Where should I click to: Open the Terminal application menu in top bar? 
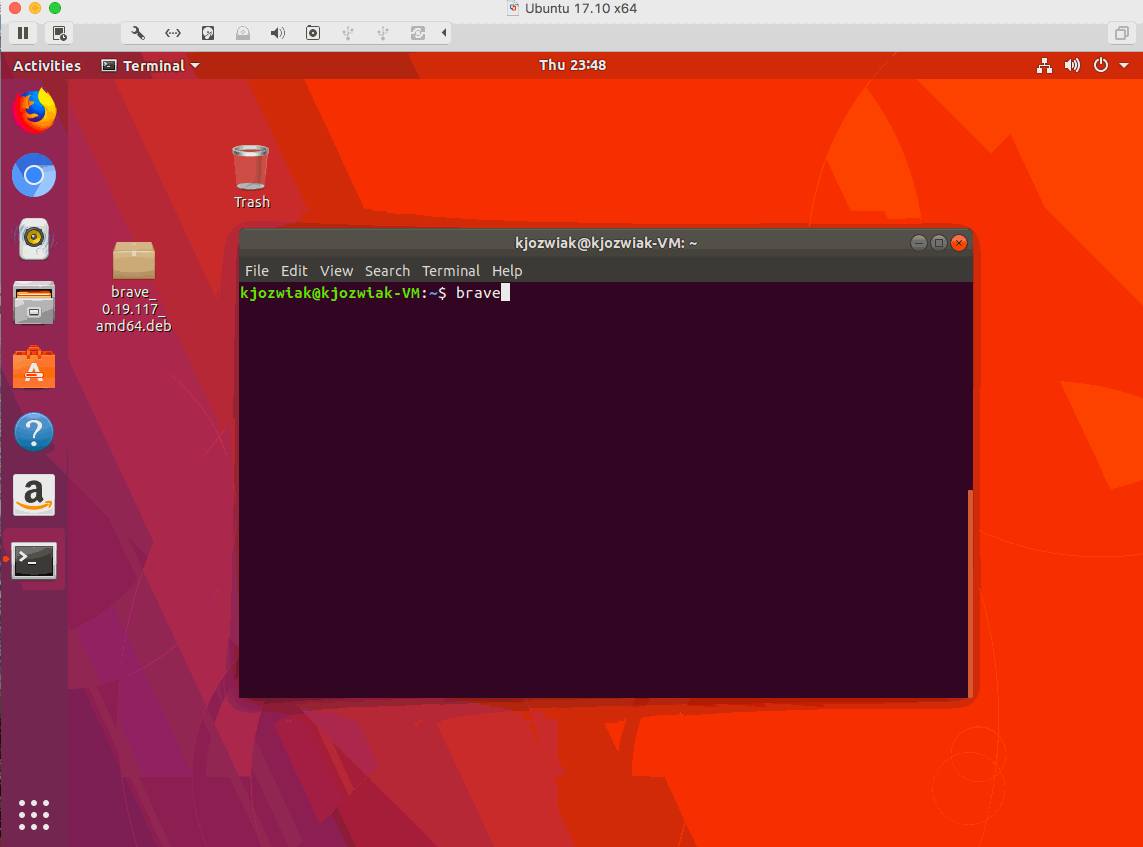[x=148, y=65]
